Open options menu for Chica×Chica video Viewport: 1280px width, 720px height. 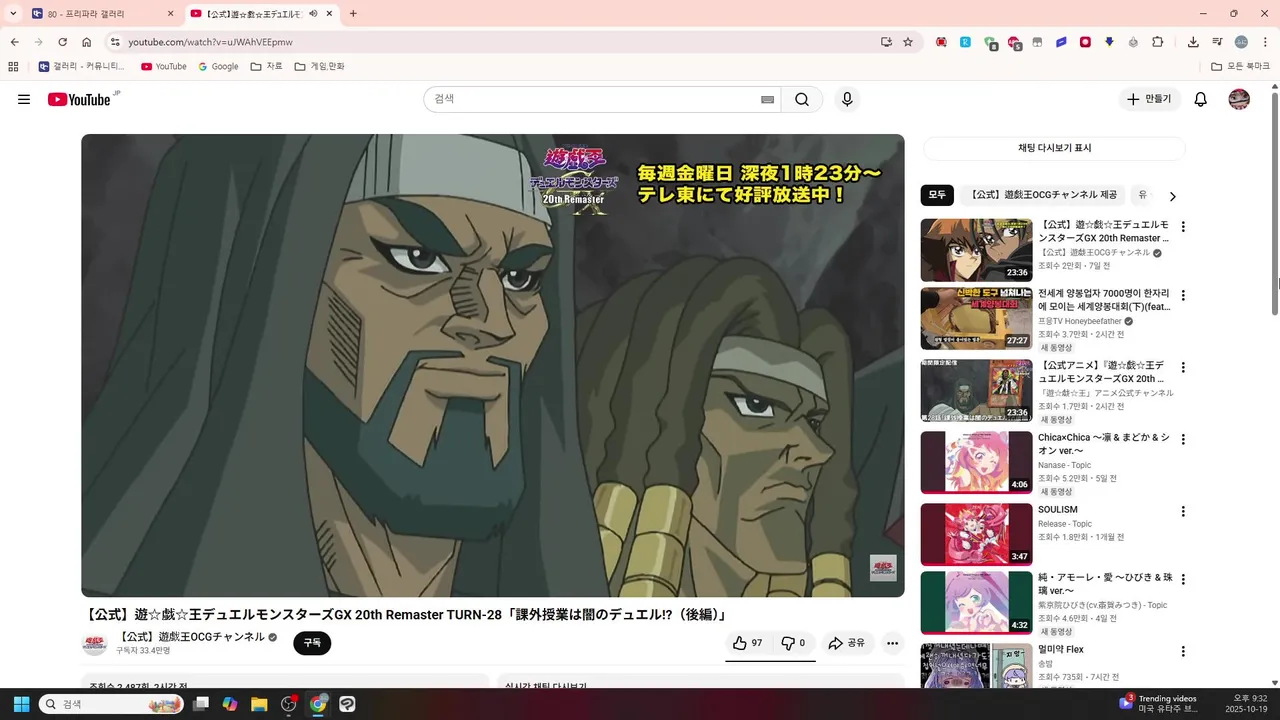tap(1183, 439)
